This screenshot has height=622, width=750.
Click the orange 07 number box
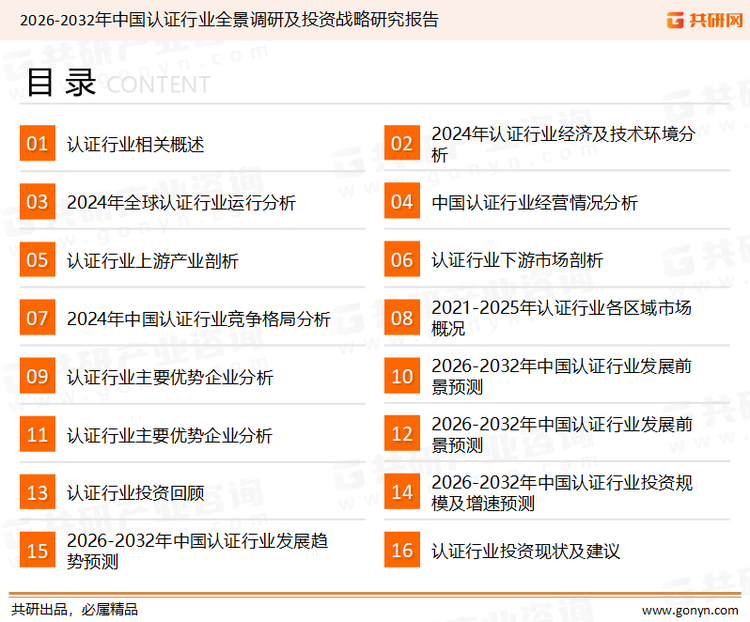click(x=37, y=318)
